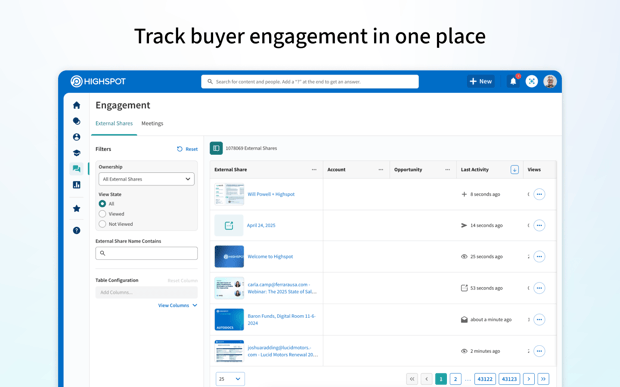Switch to Meetings tab
This screenshot has width=620, height=387.
click(152, 123)
